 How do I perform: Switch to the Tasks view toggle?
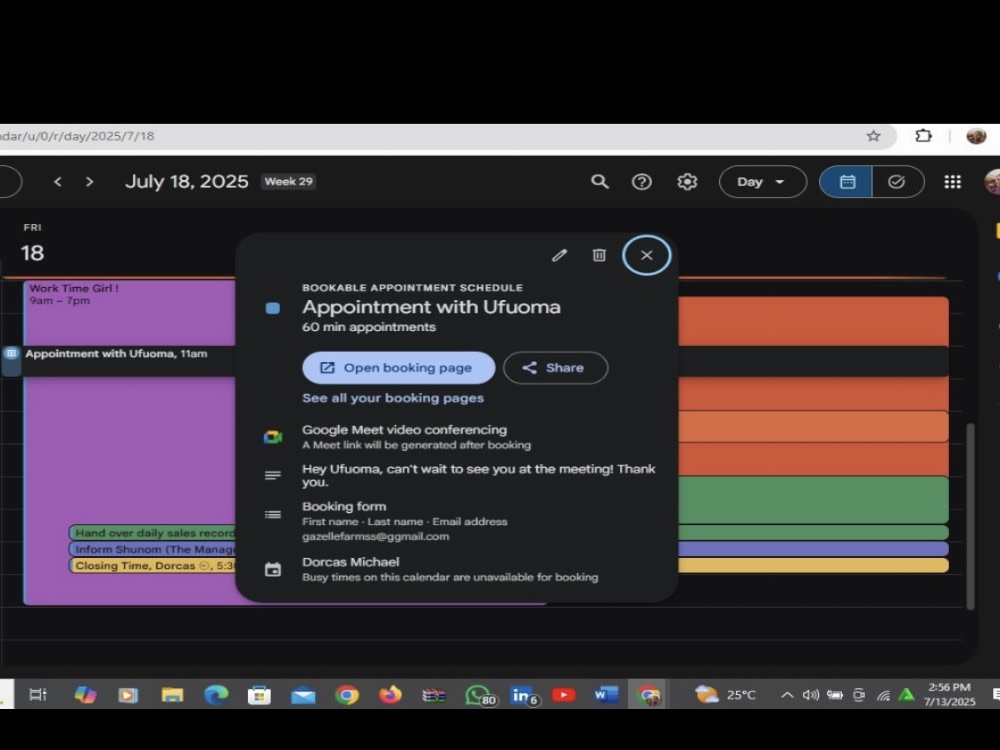pos(897,182)
